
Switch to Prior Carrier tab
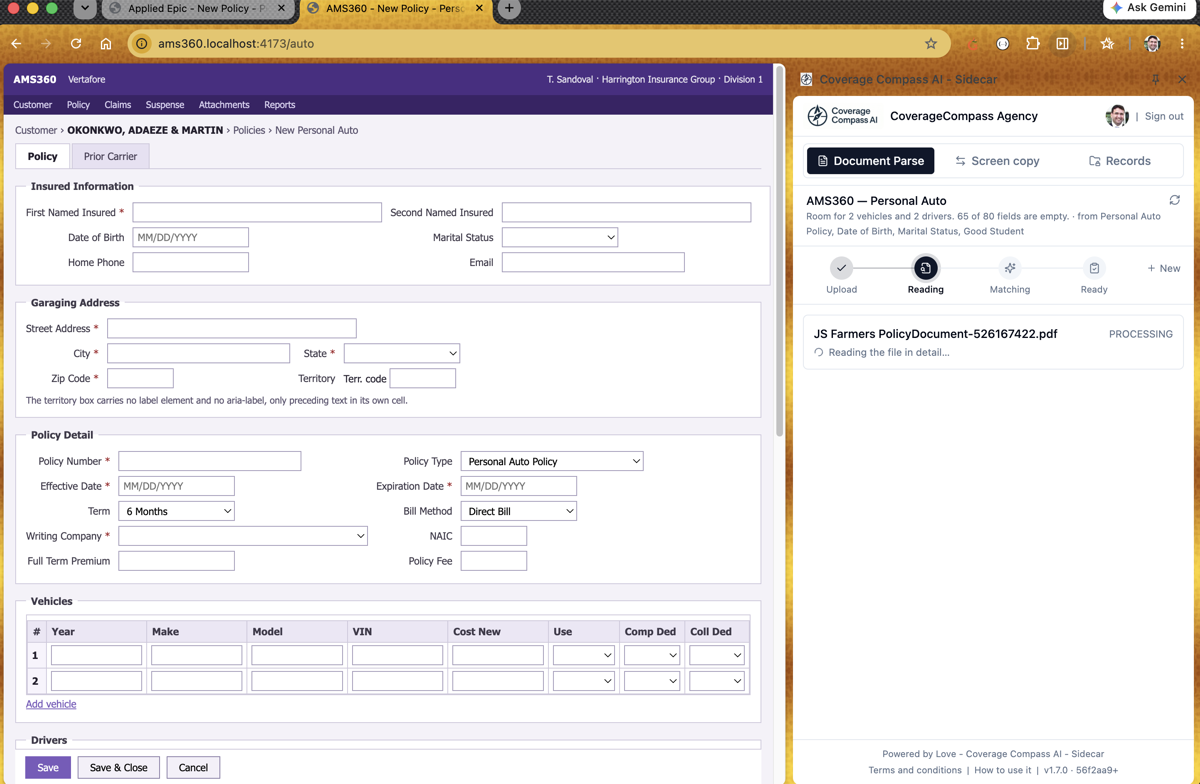(x=110, y=156)
